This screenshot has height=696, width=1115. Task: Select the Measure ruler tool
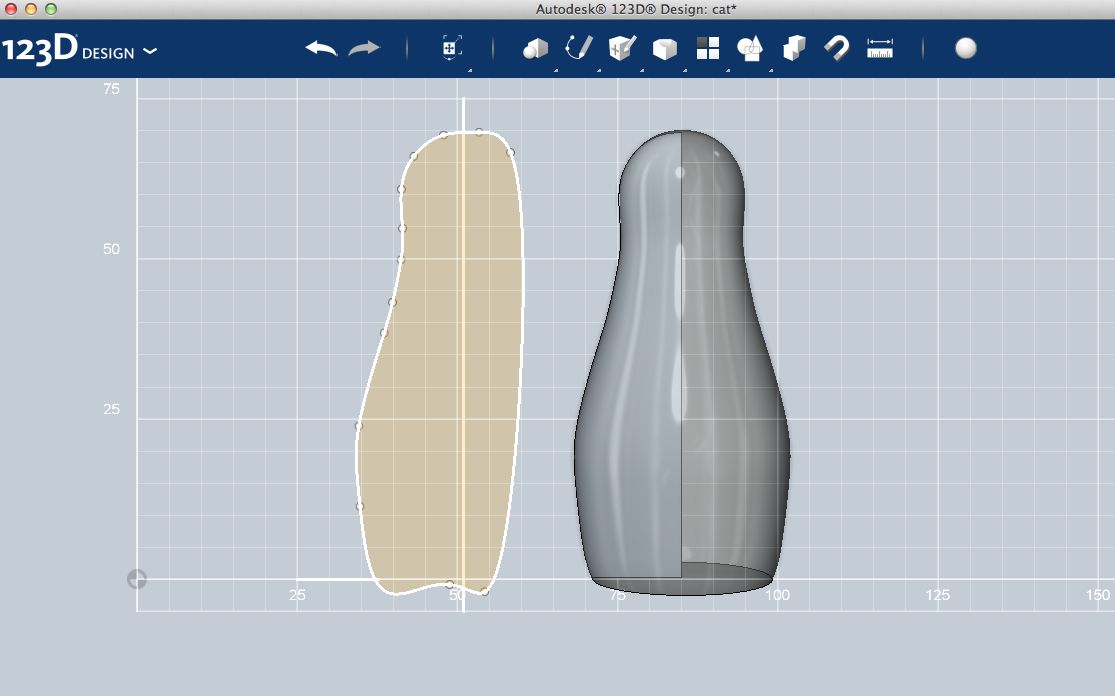click(x=880, y=48)
